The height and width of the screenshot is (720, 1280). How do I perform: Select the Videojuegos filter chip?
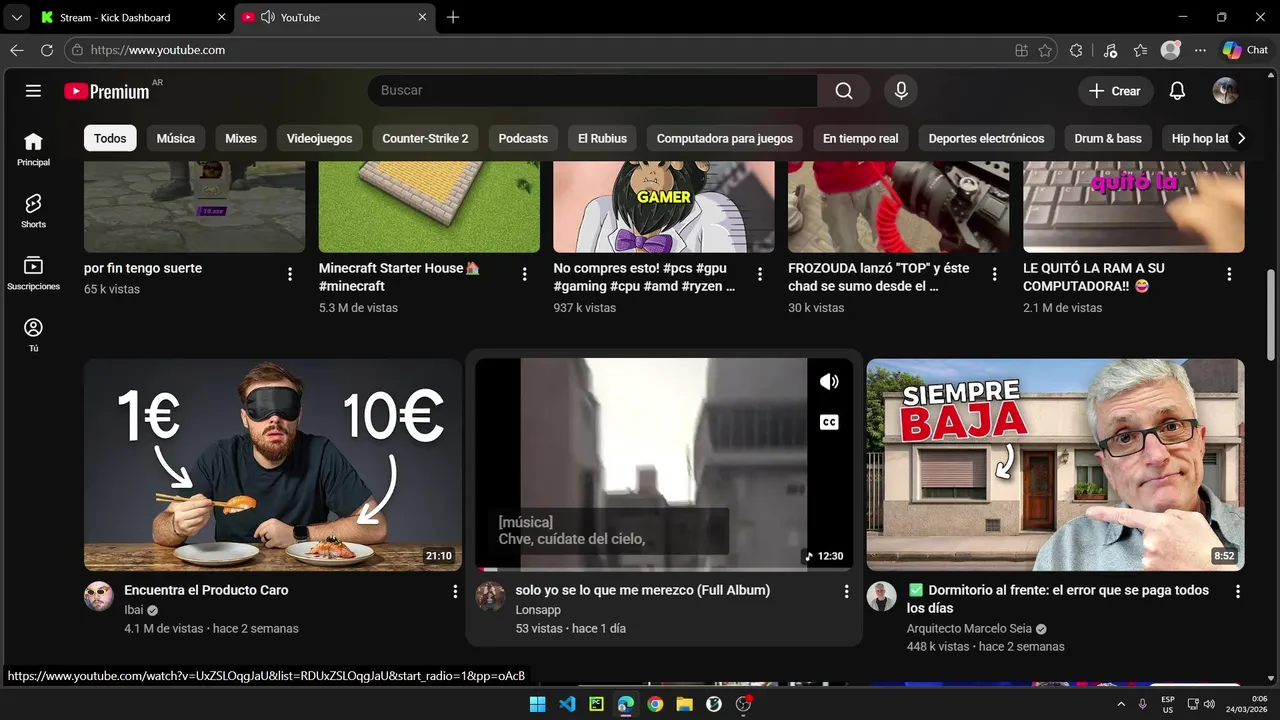319,138
